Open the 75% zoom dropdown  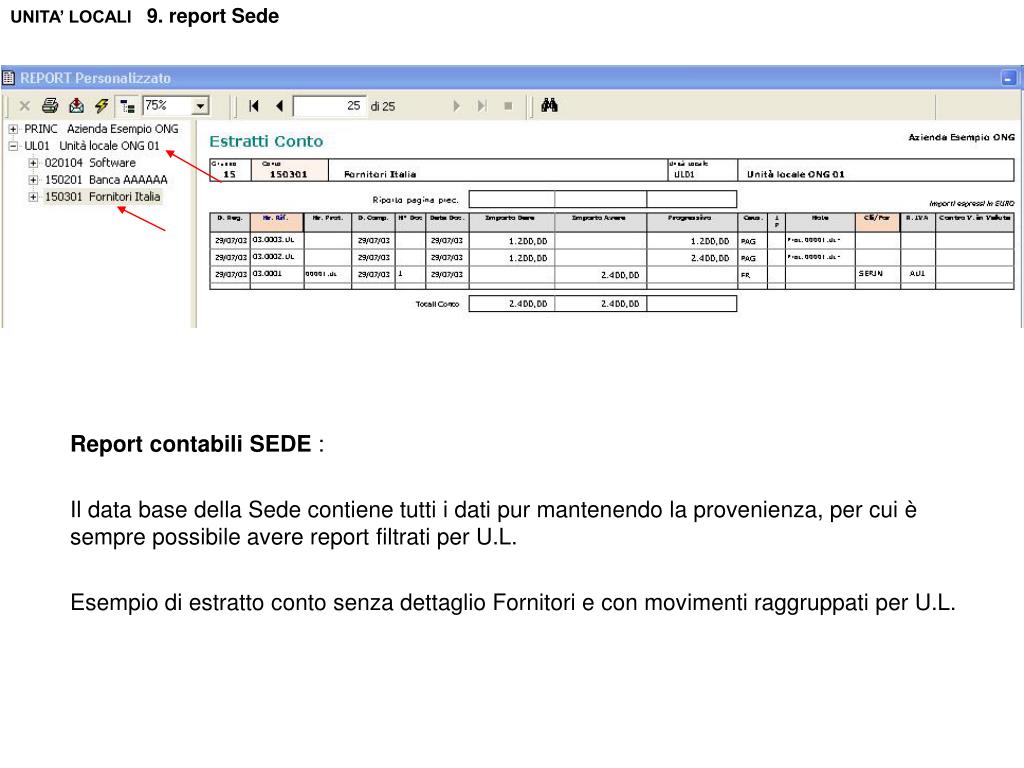coord(200,105)
